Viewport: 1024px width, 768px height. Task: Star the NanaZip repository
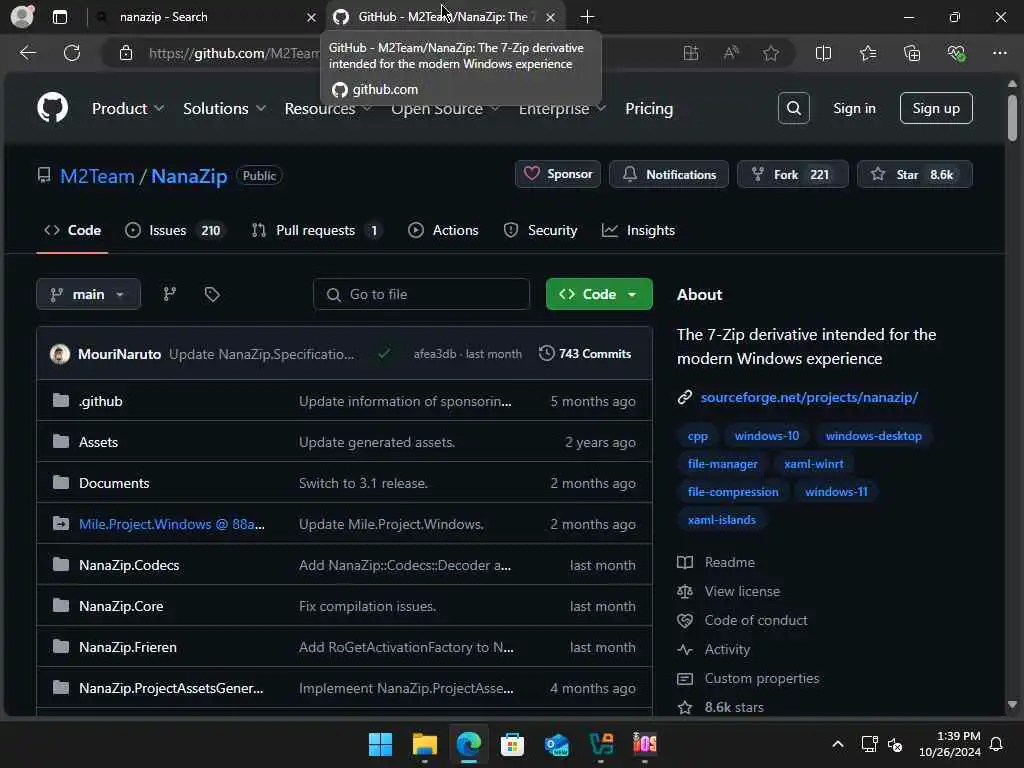(x=914, y=174)
